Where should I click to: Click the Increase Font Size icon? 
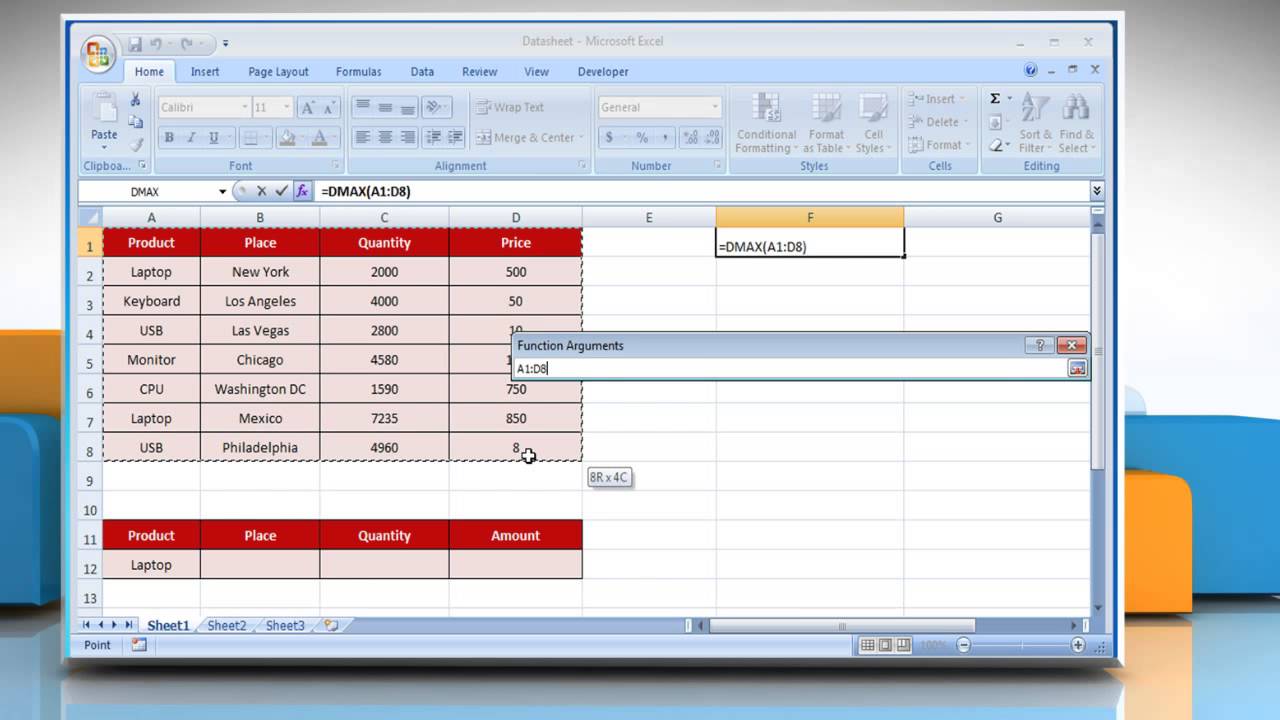click(x=308, y=107)
